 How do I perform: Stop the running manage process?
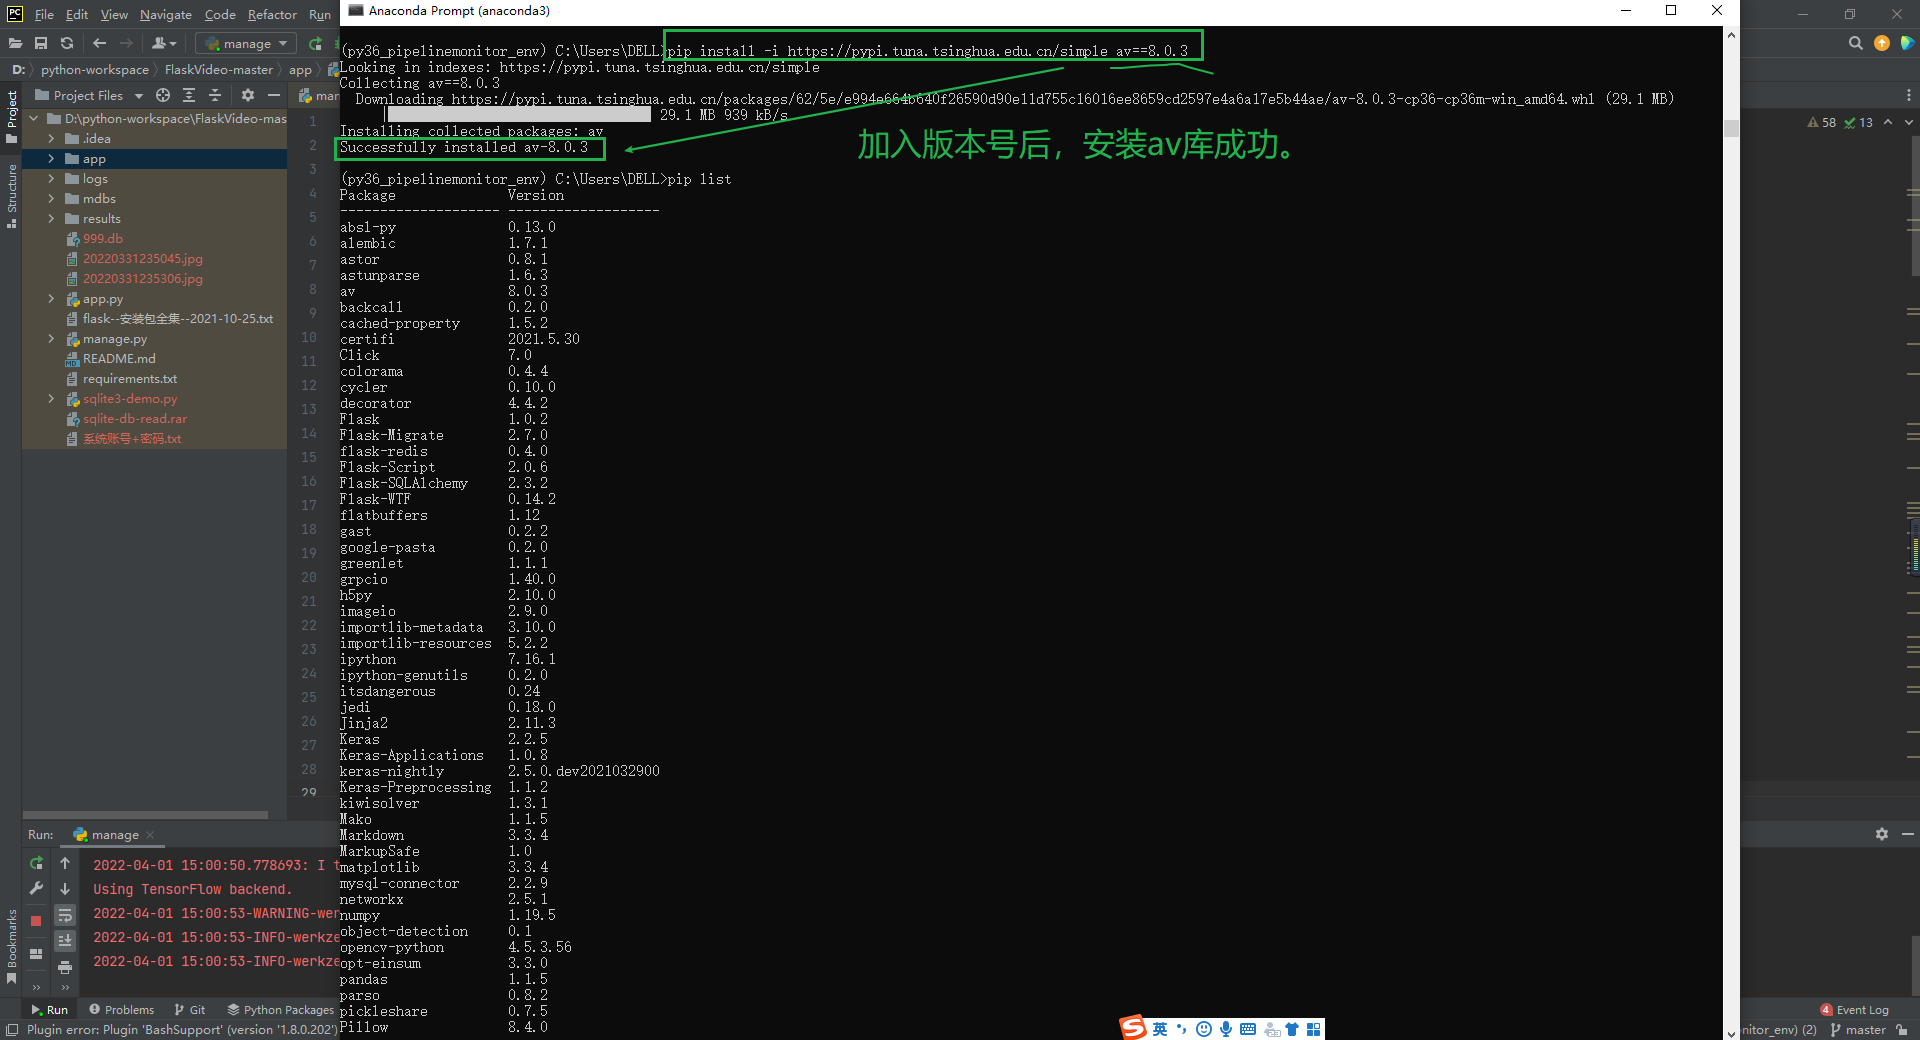pyautogui.click(x=36, y=921)
